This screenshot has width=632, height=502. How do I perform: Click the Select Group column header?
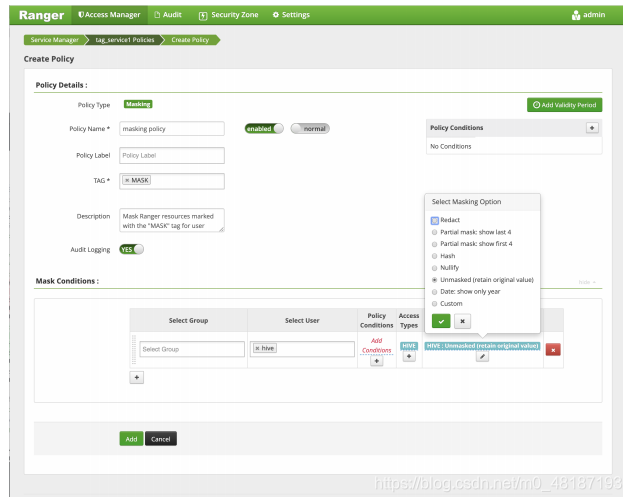click(x=188, y=321)
